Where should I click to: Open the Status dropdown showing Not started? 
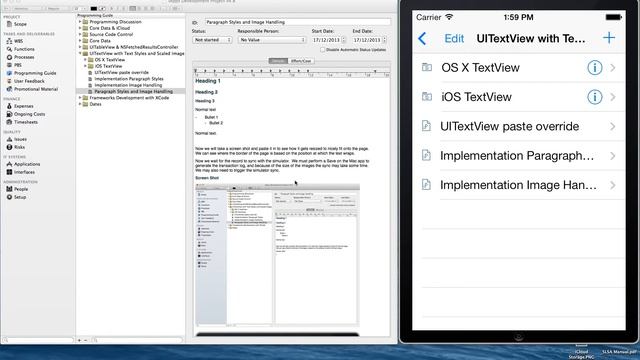click(x=212, y=40)
